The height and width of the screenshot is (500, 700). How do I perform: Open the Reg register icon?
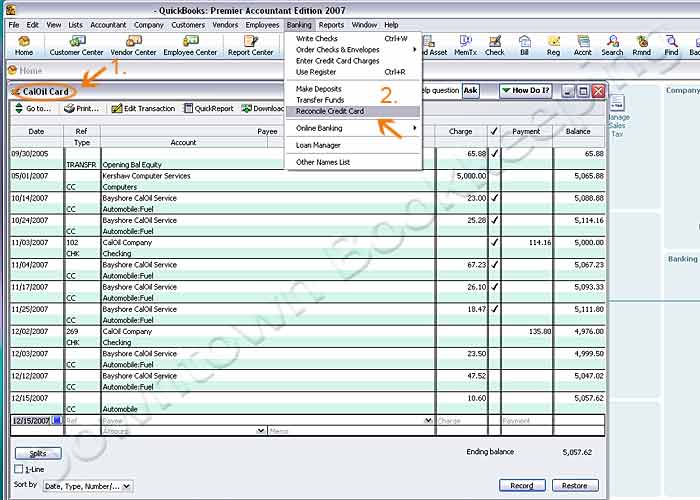[553, 46]
